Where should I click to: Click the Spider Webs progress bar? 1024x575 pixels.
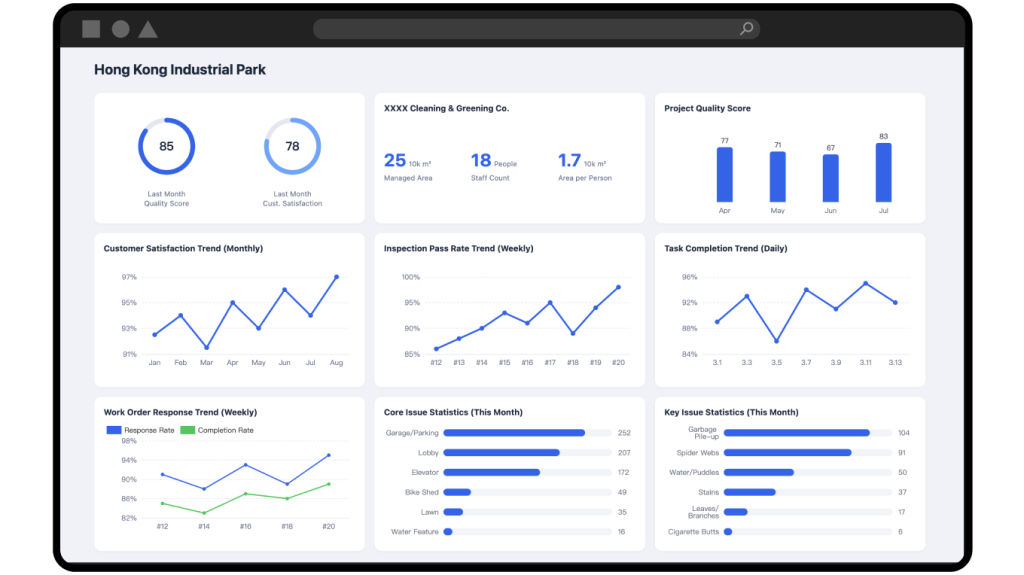tap(787, 452)
